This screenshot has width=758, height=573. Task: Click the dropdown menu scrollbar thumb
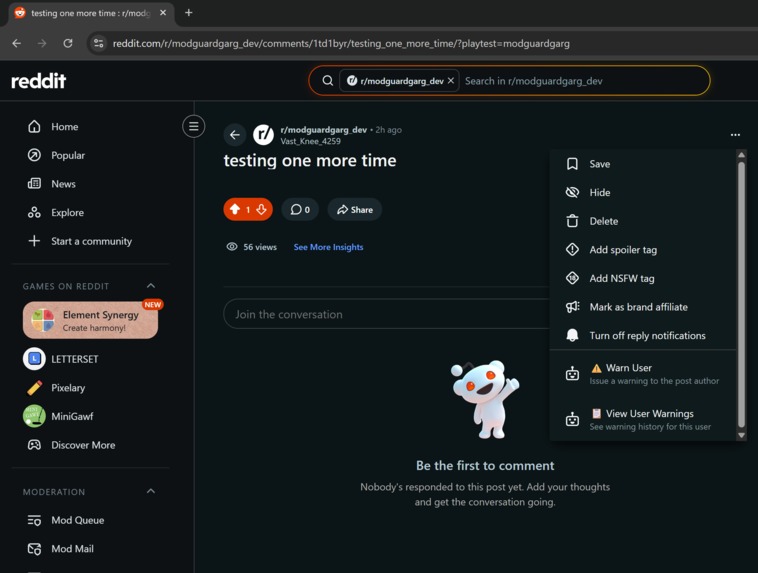pos(741,295)
